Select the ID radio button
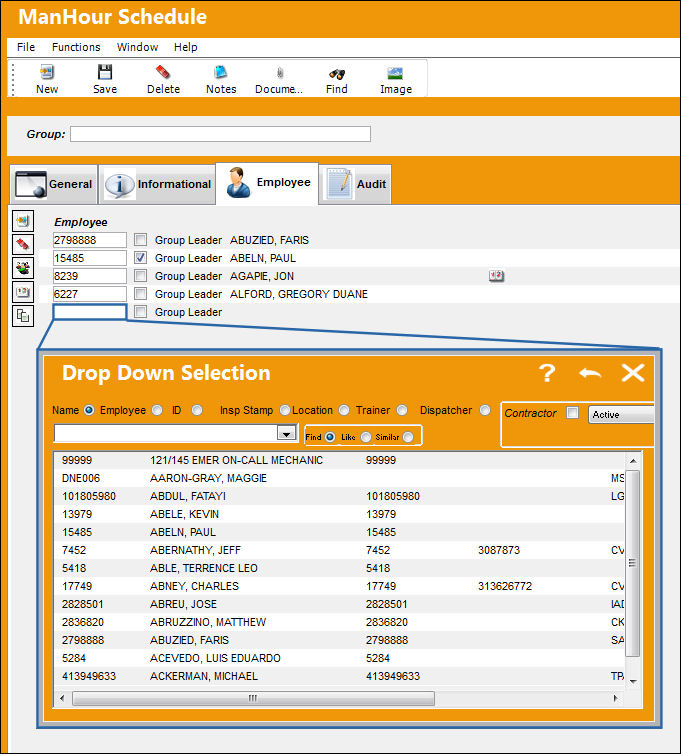 pyautogui.click(x=197, y=410)
